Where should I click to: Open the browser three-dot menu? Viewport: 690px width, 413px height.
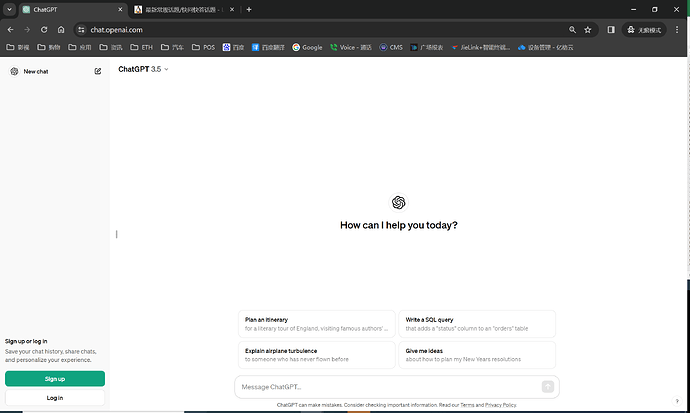tap(677, 29)
